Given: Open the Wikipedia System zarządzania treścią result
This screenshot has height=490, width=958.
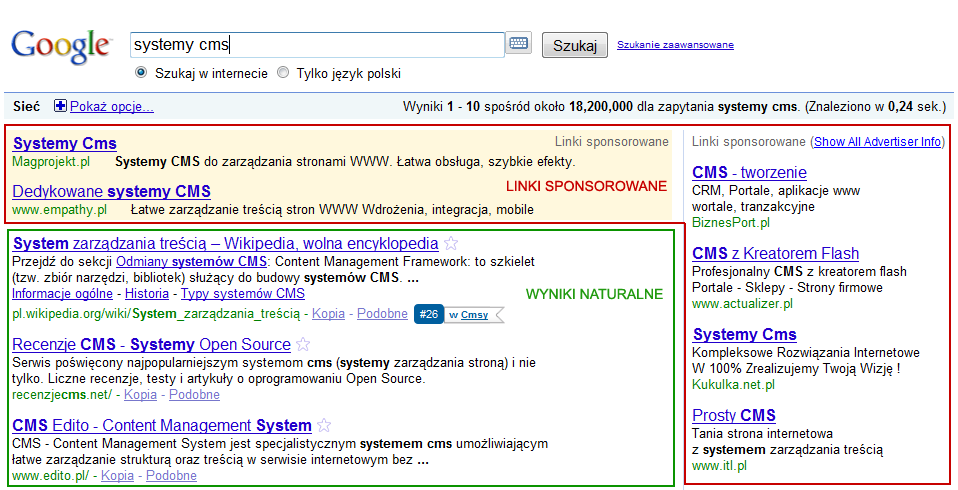Looking at the screenshot, I should (x=225, y=244).
